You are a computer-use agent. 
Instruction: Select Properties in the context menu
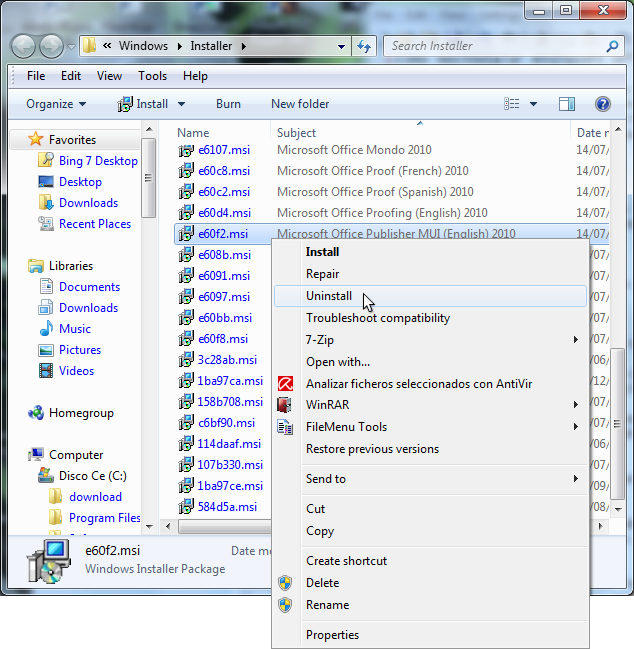430,635
